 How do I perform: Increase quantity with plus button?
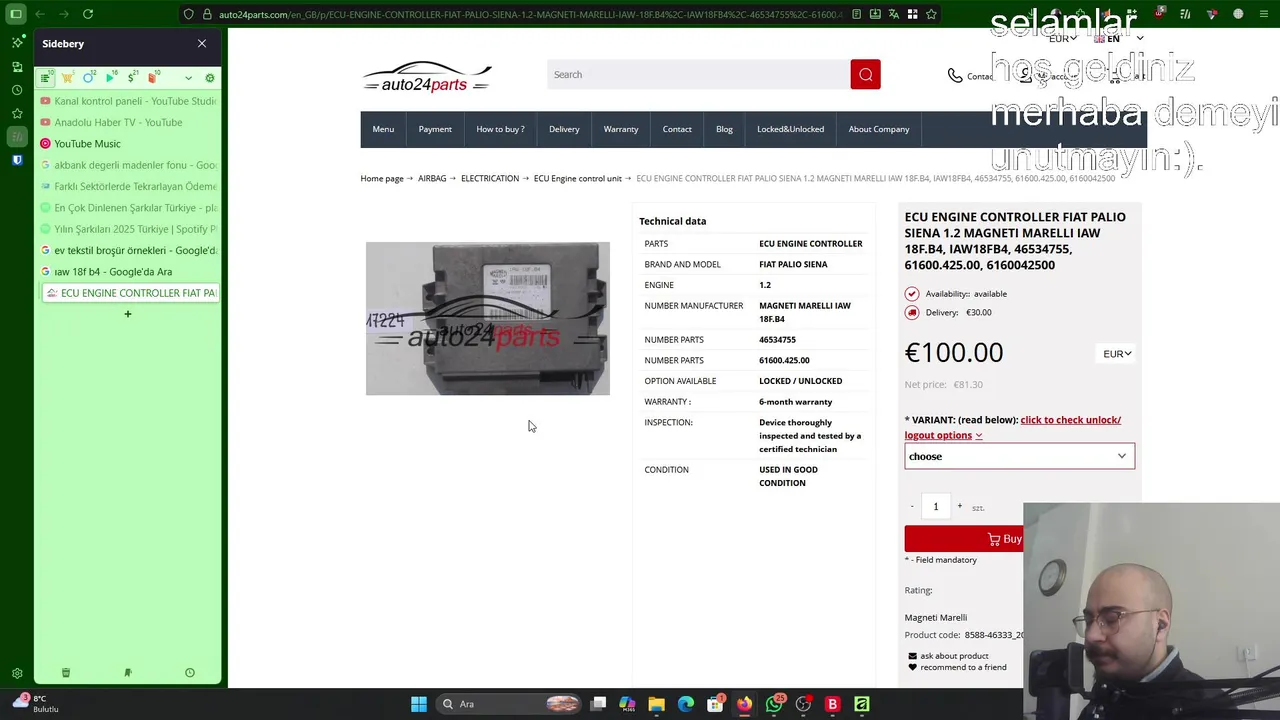click(x=960, y=506)
